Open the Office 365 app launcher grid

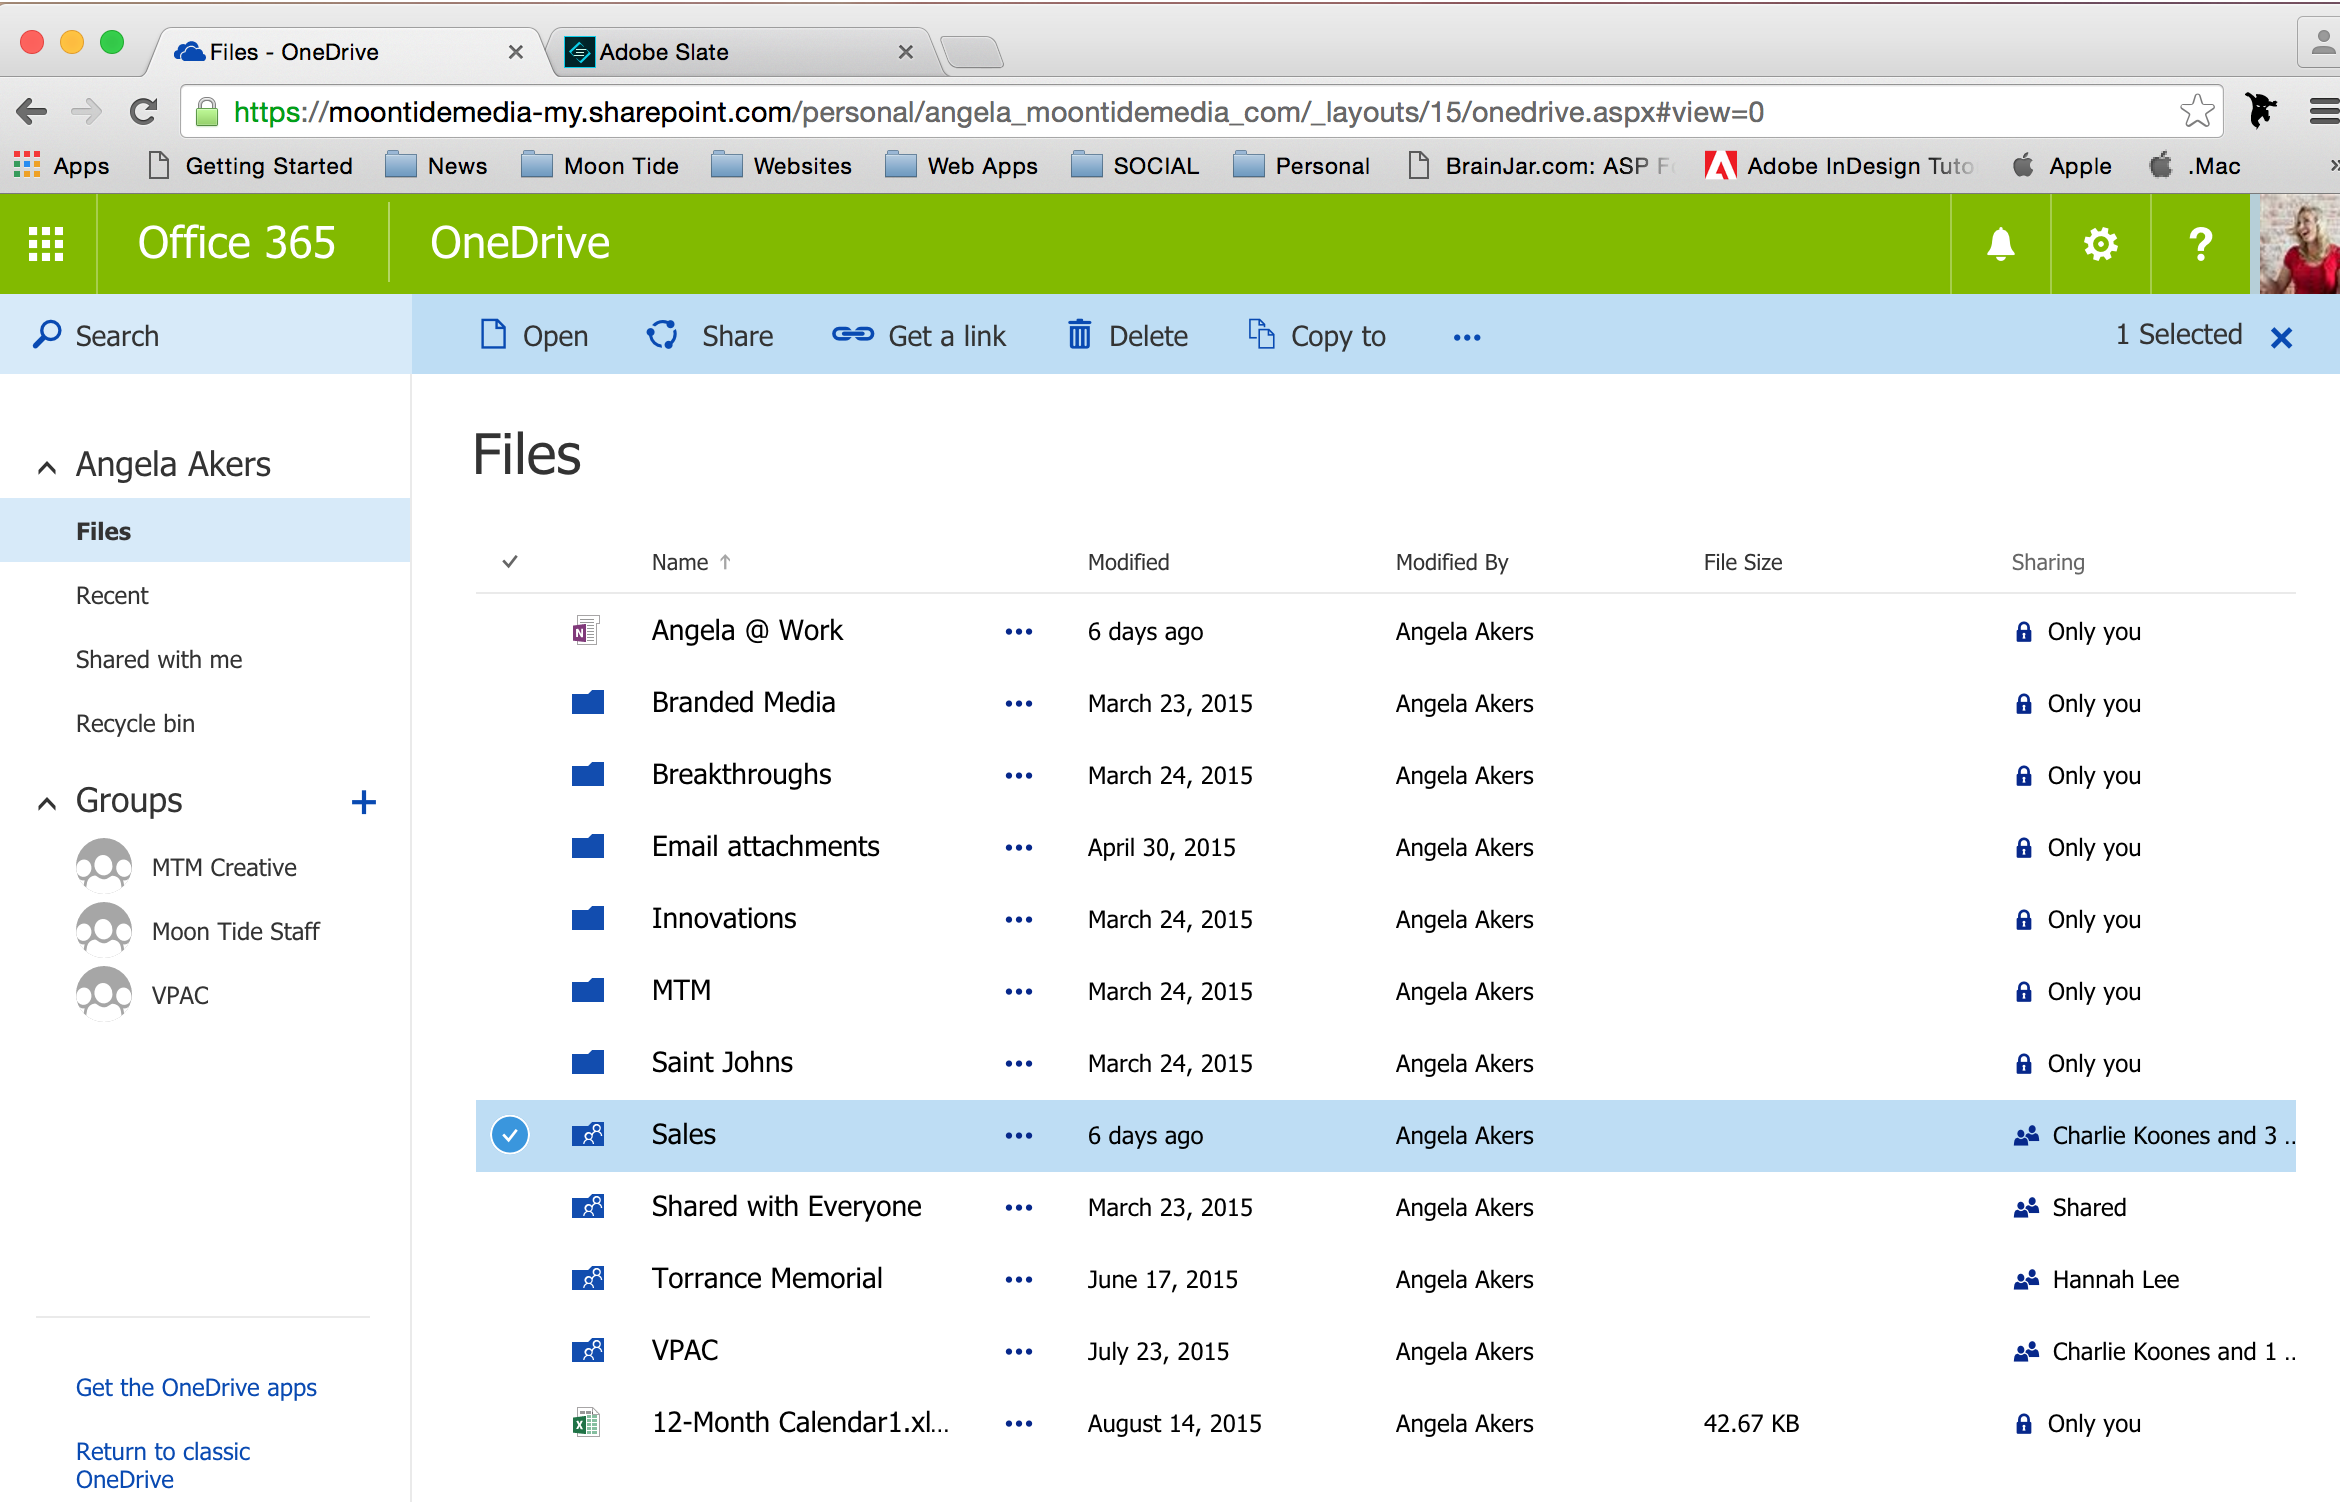pos(46,244)
